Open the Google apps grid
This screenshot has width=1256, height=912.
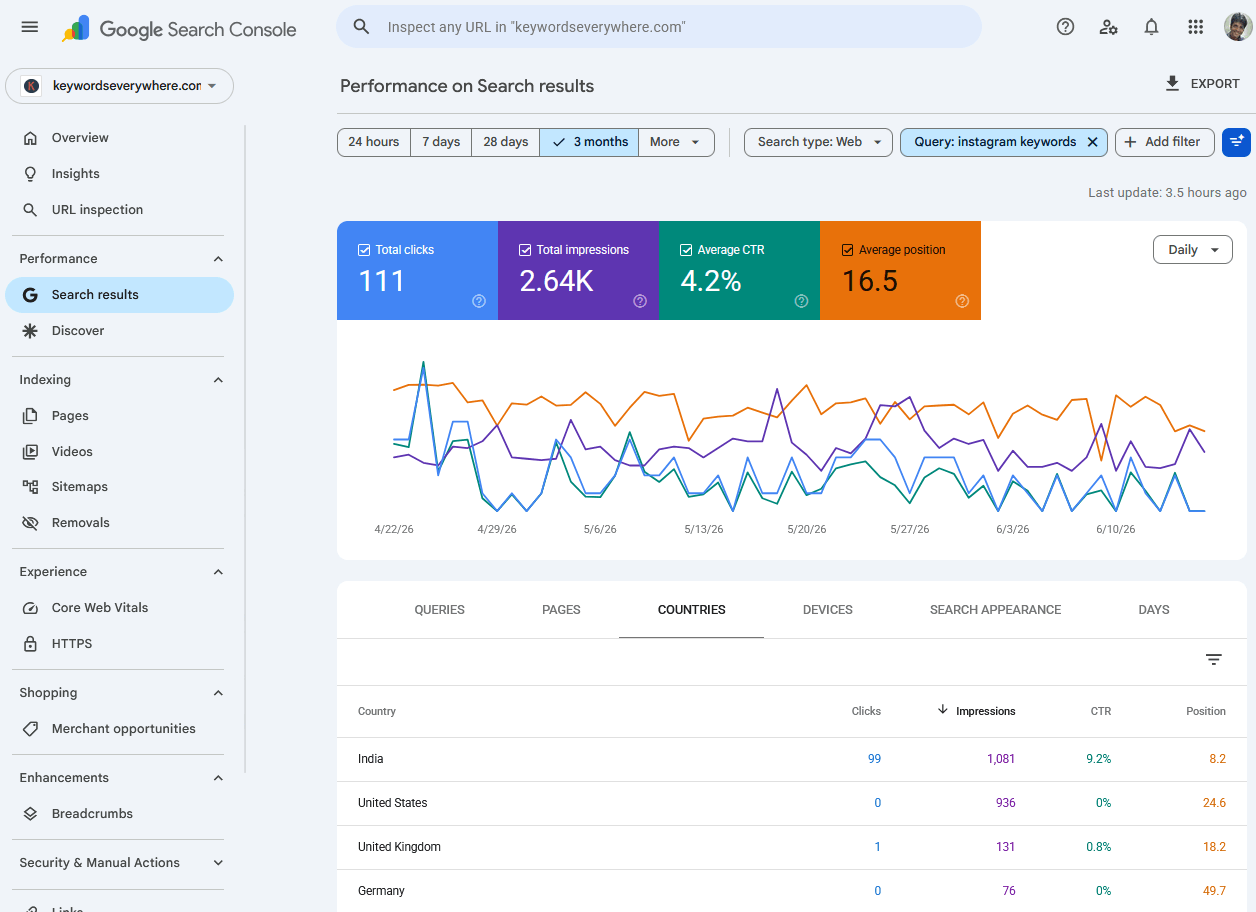pyautogui.click(x=1195, y=27)
